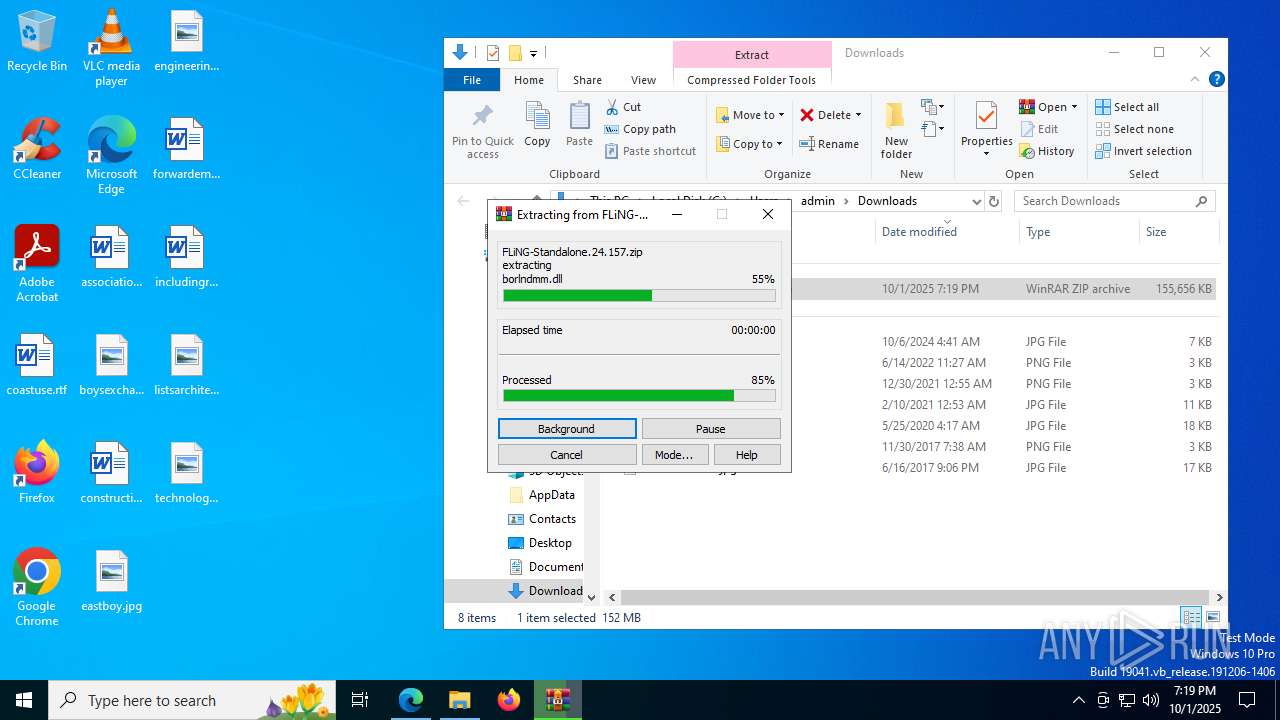This screenshot has width=1280, height=720.
Task: Select VLC media player desktop icon
Action: 111,48
